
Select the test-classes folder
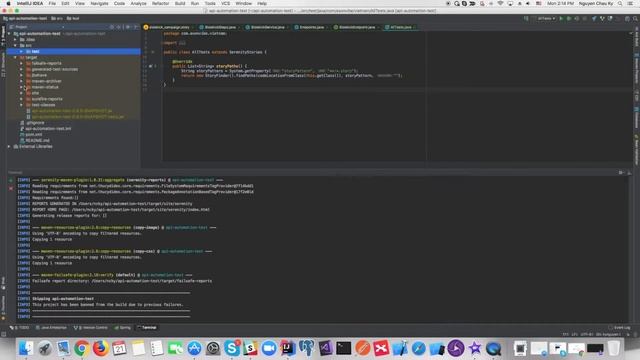point(41,105)
